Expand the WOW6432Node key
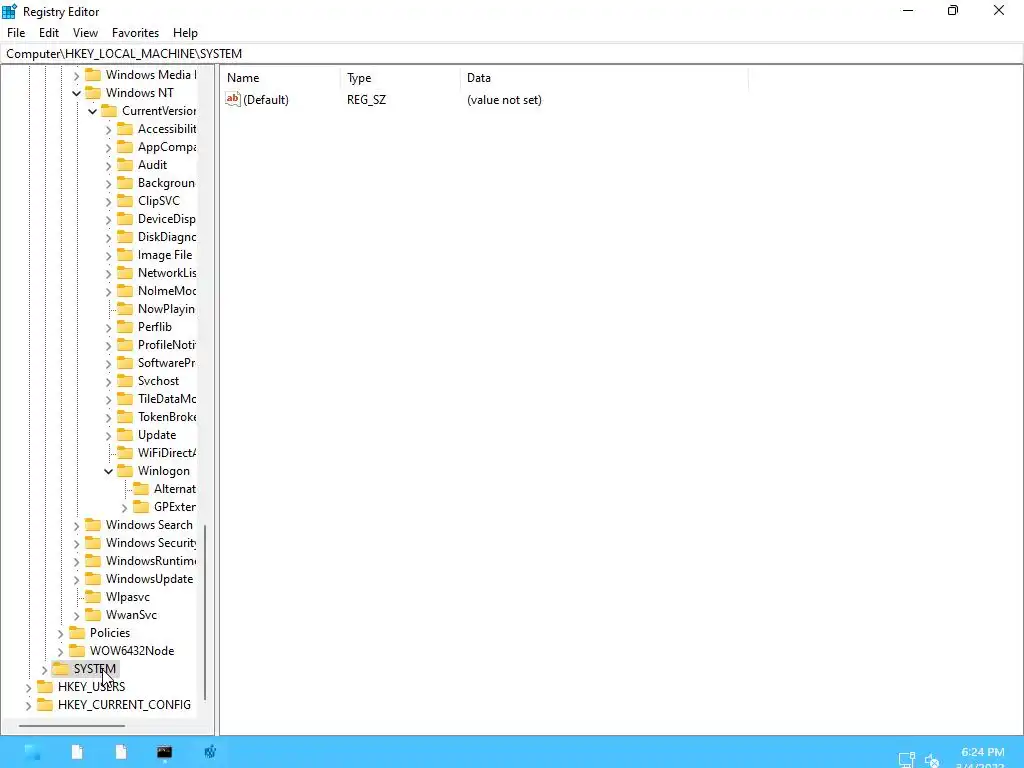Image resolution: width=1024 pixels, height=768 pixels. (x=60, y=652)
